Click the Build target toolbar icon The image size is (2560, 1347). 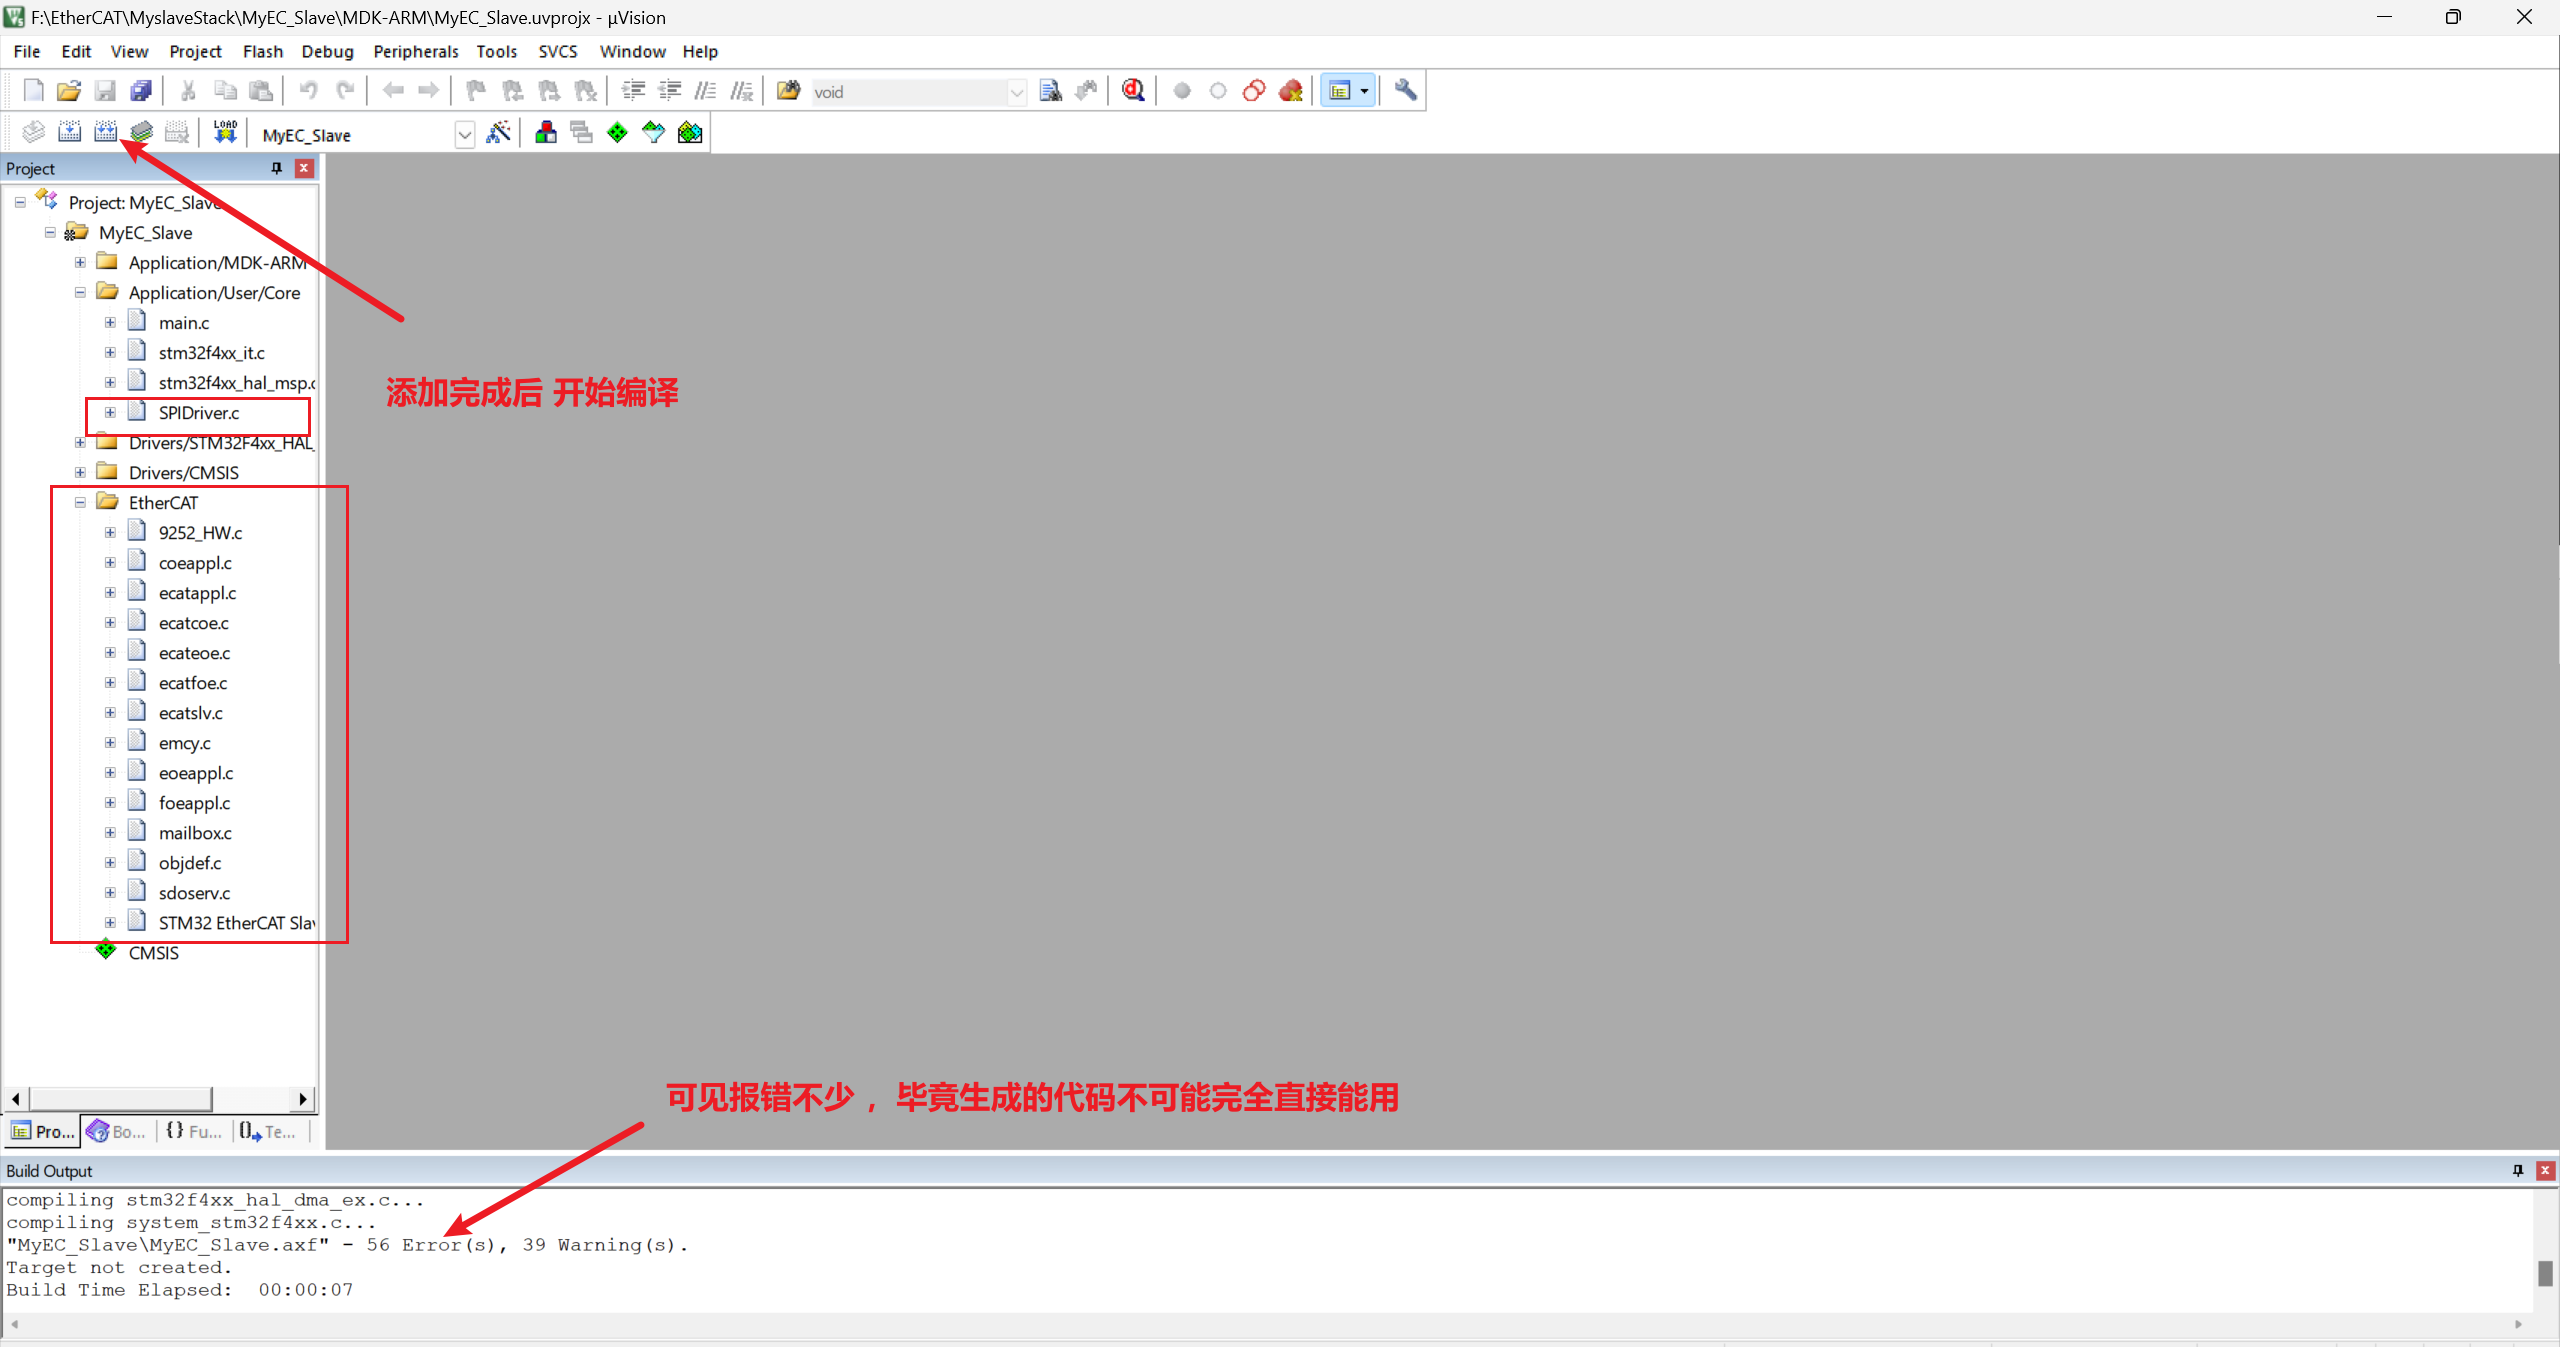coord(69,132)
